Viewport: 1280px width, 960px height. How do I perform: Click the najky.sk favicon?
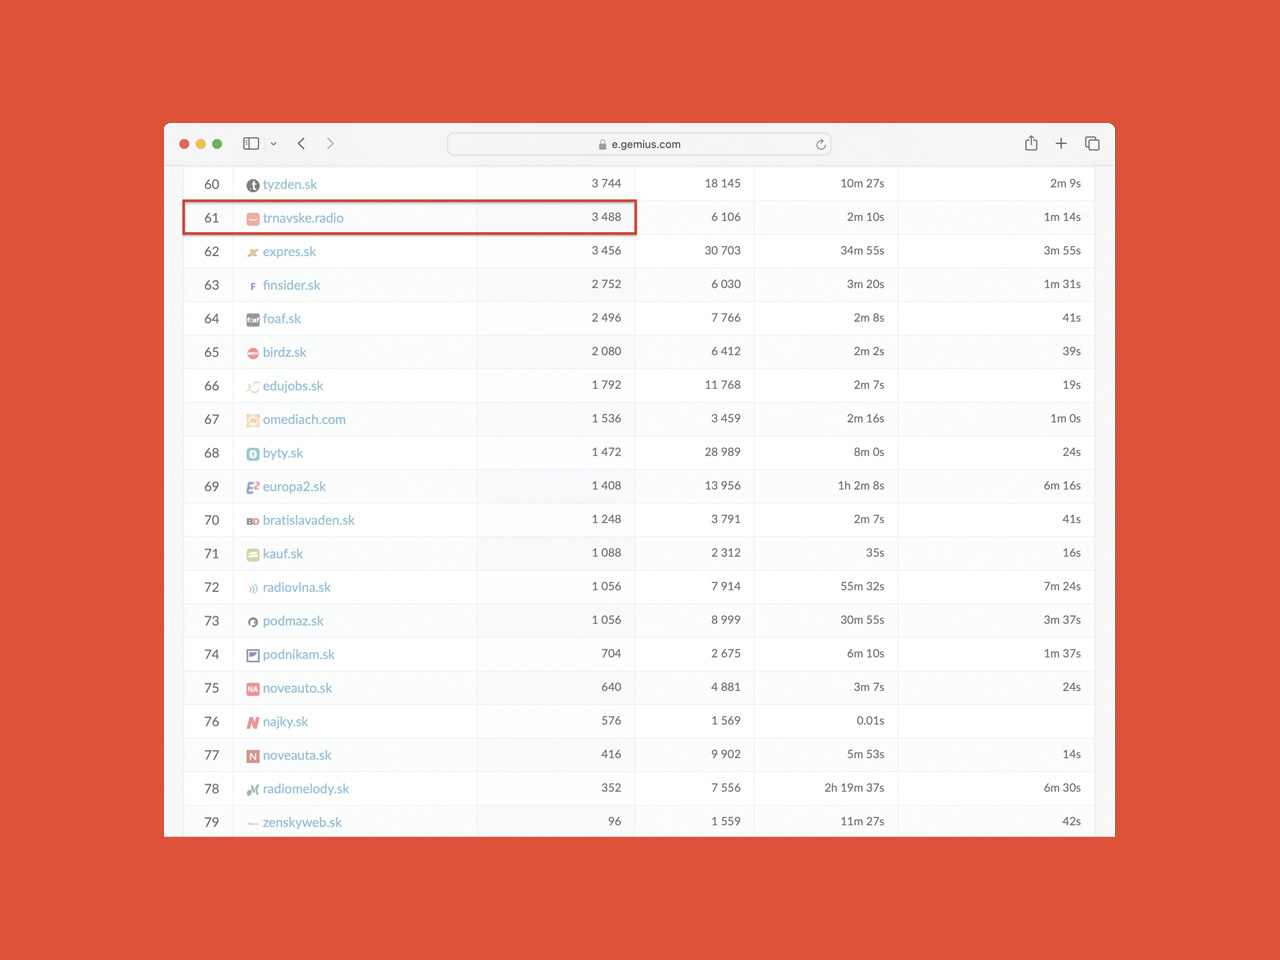(x=253, y=722)
